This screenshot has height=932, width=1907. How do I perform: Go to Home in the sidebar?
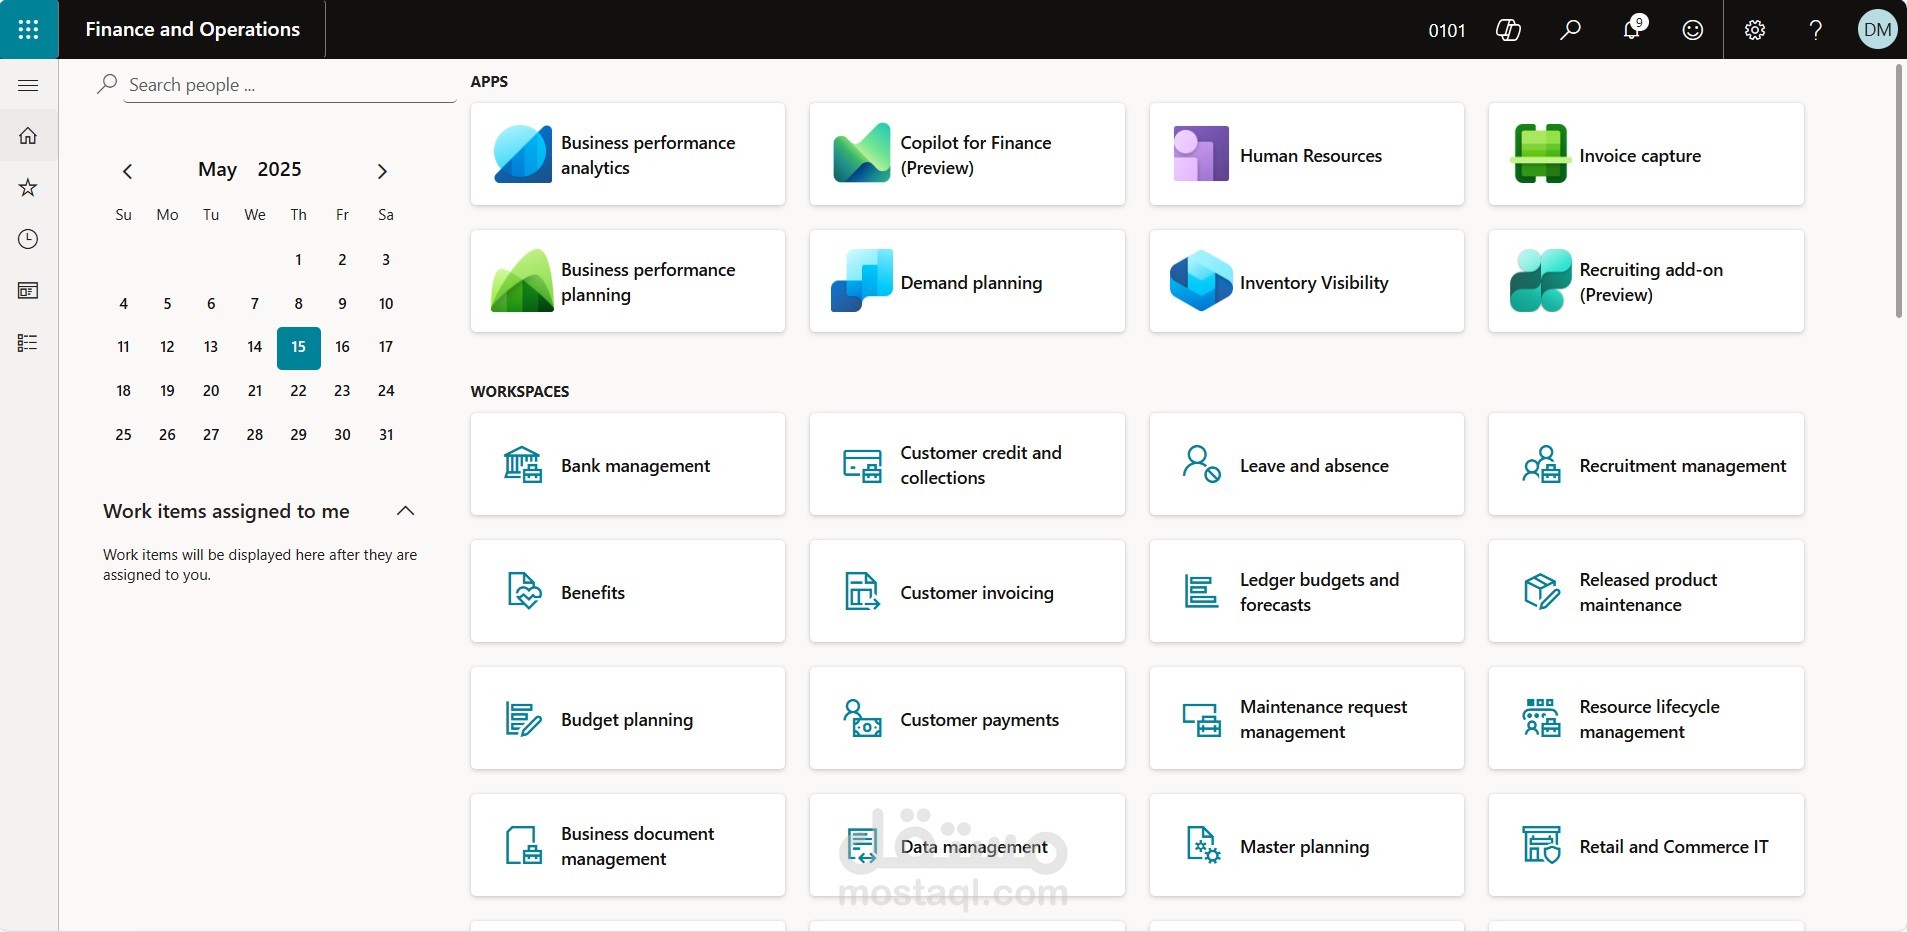coord(28,136)
